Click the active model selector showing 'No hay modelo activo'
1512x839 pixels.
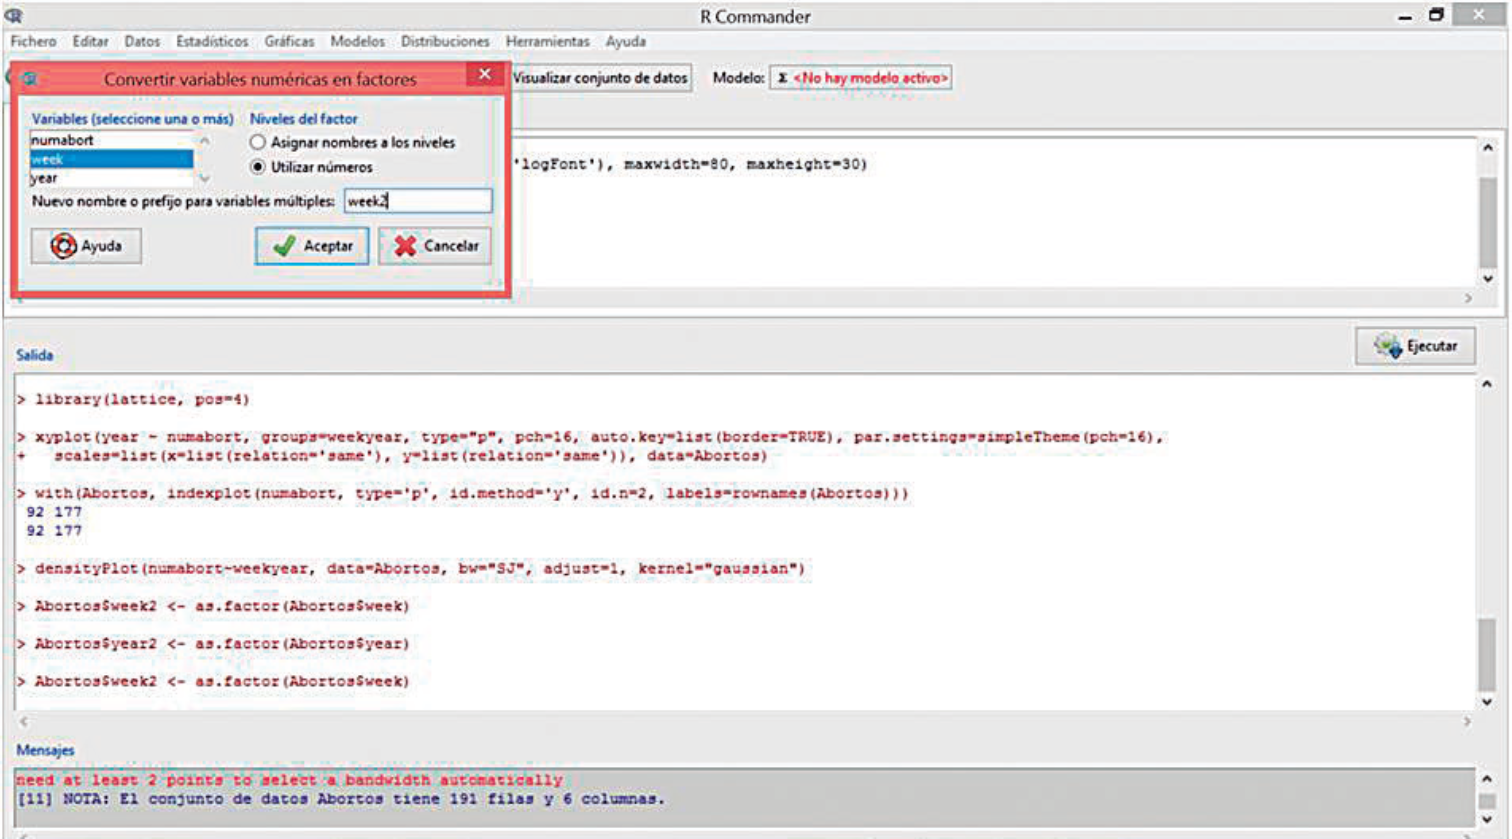click(861, 78)
